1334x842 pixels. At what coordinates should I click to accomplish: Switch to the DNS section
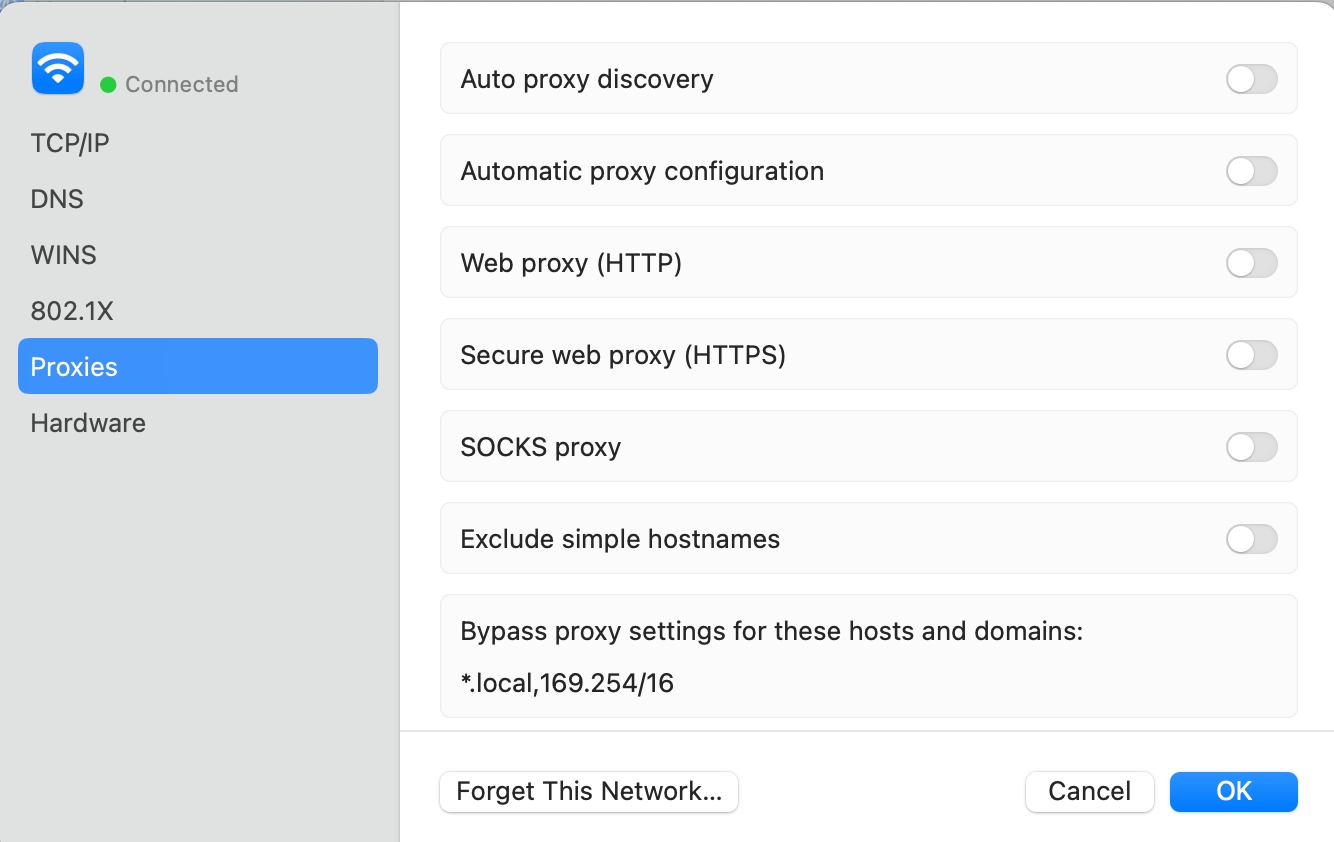pyautogui.click(x=57, y=199)
